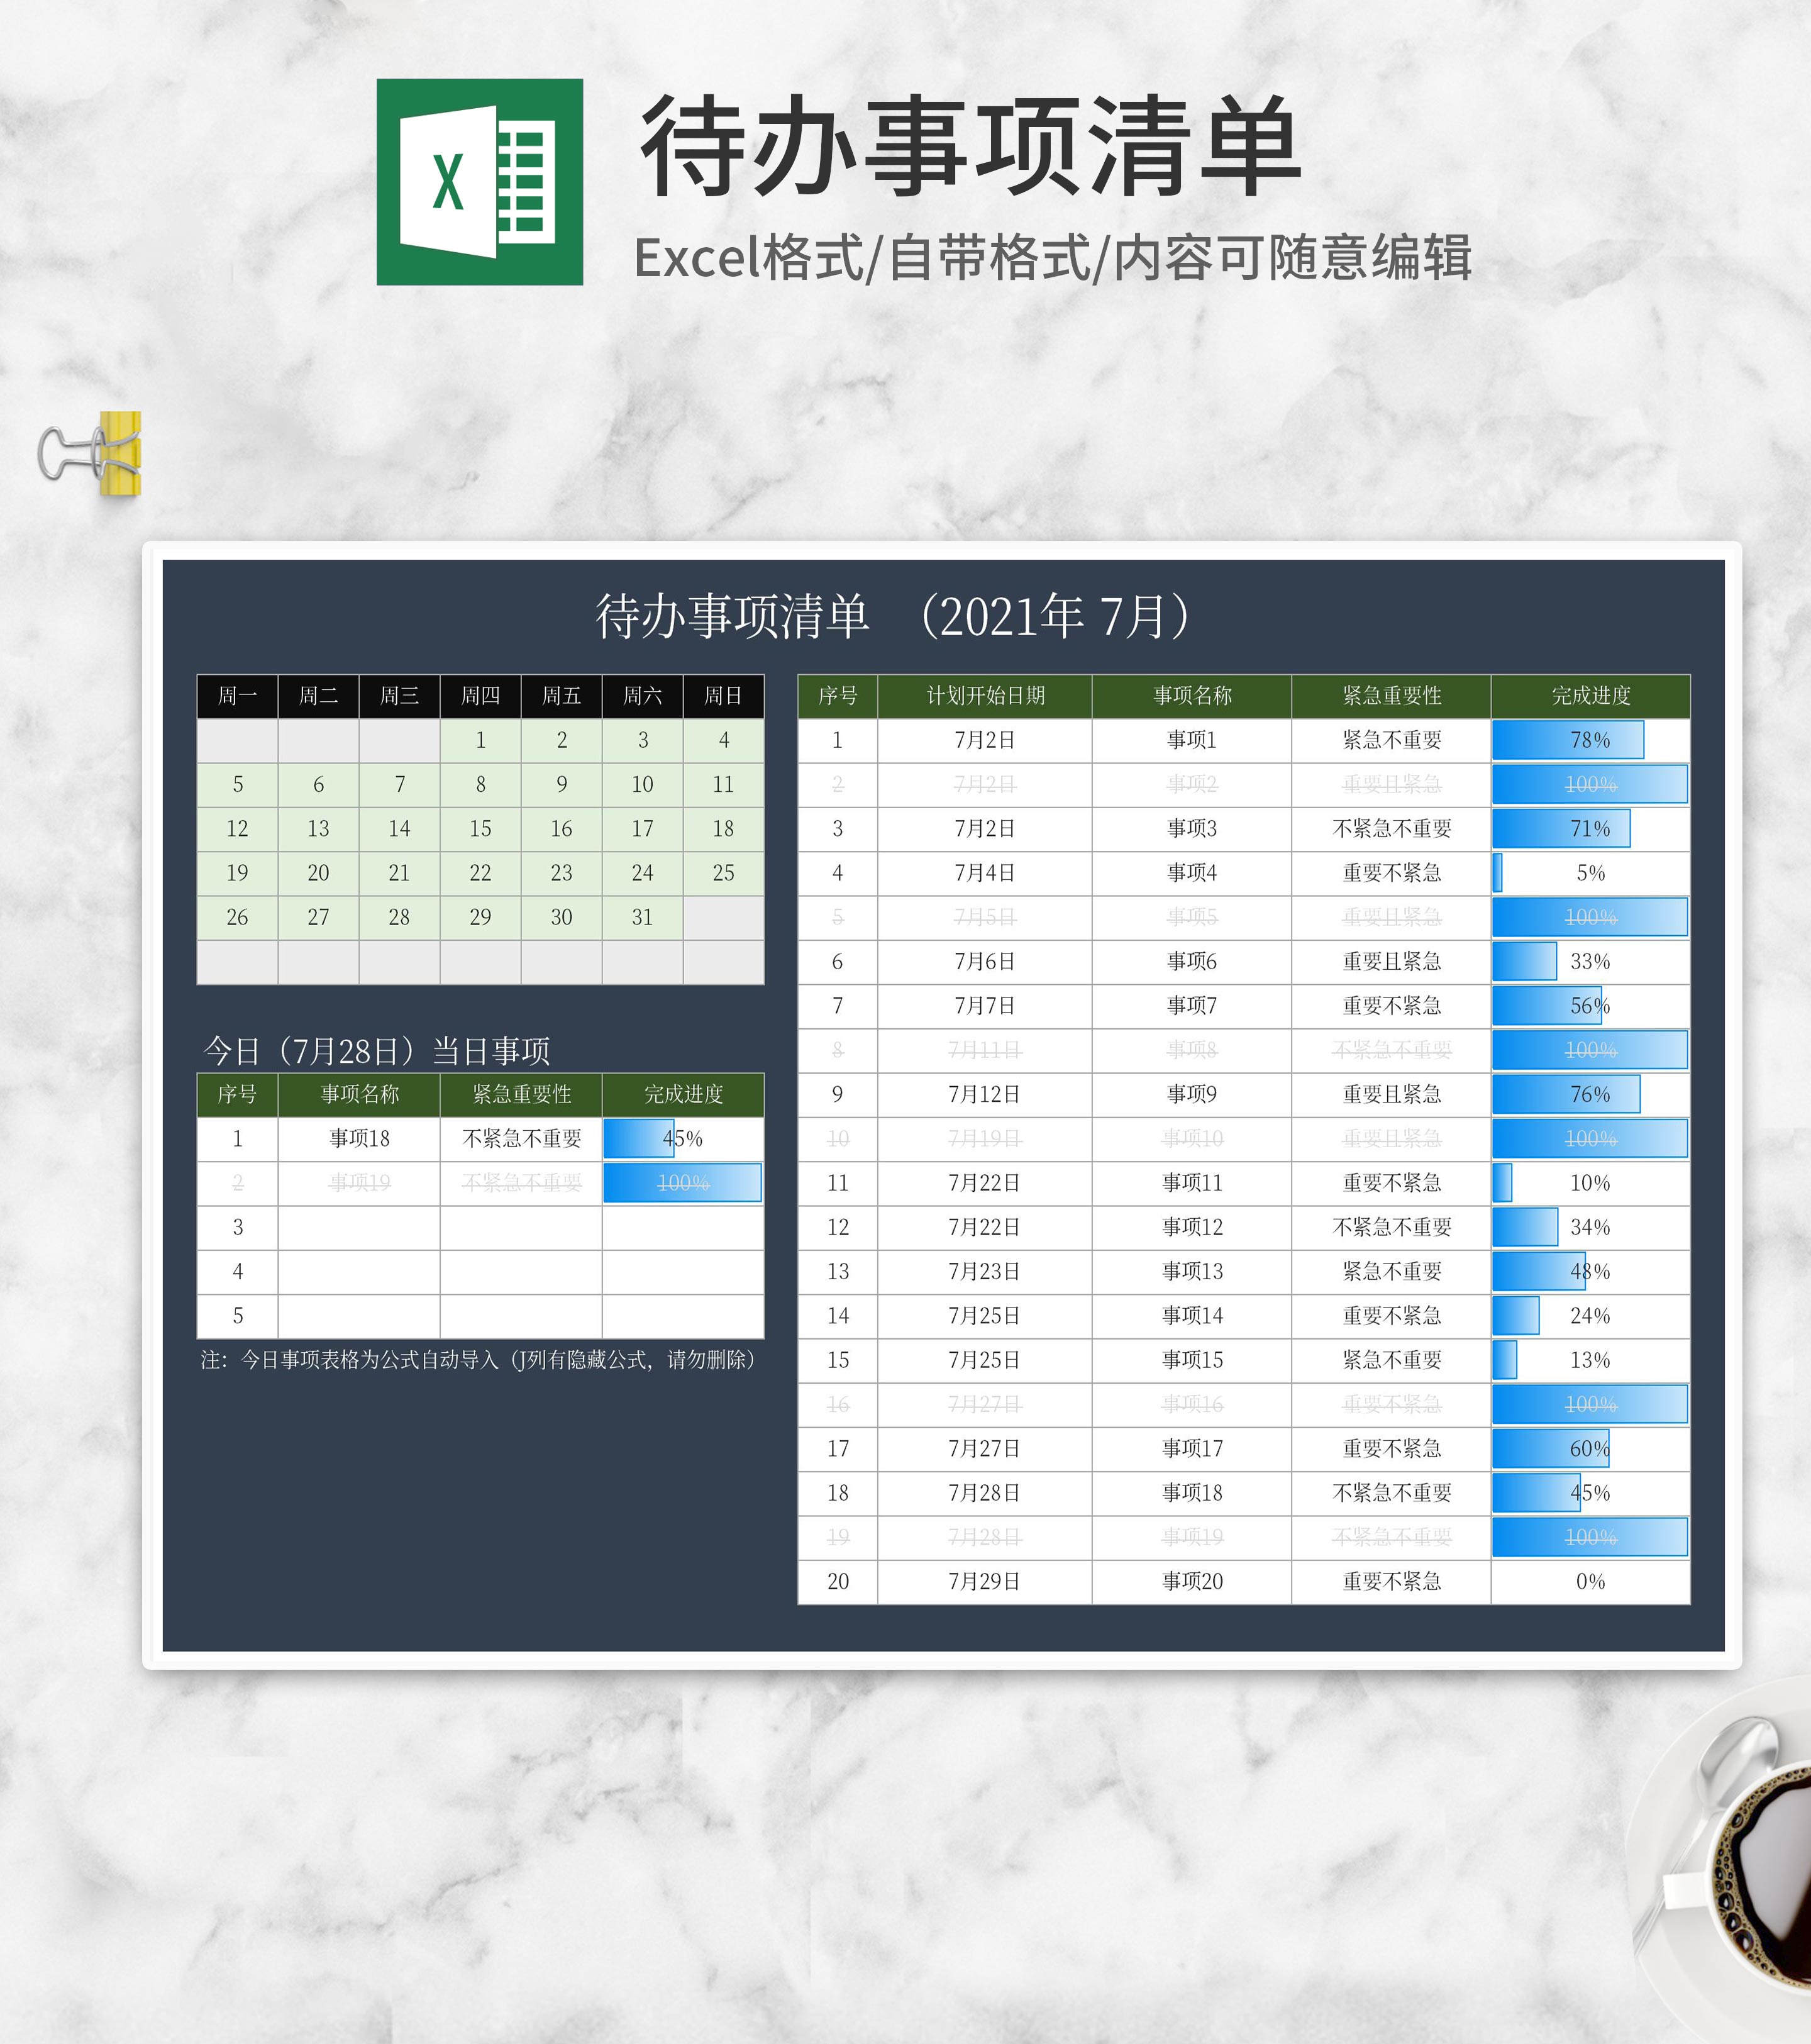Click the 紧急重要性 column header
Viewport: 1811px width, 2044px height.
click(1391, 697)
